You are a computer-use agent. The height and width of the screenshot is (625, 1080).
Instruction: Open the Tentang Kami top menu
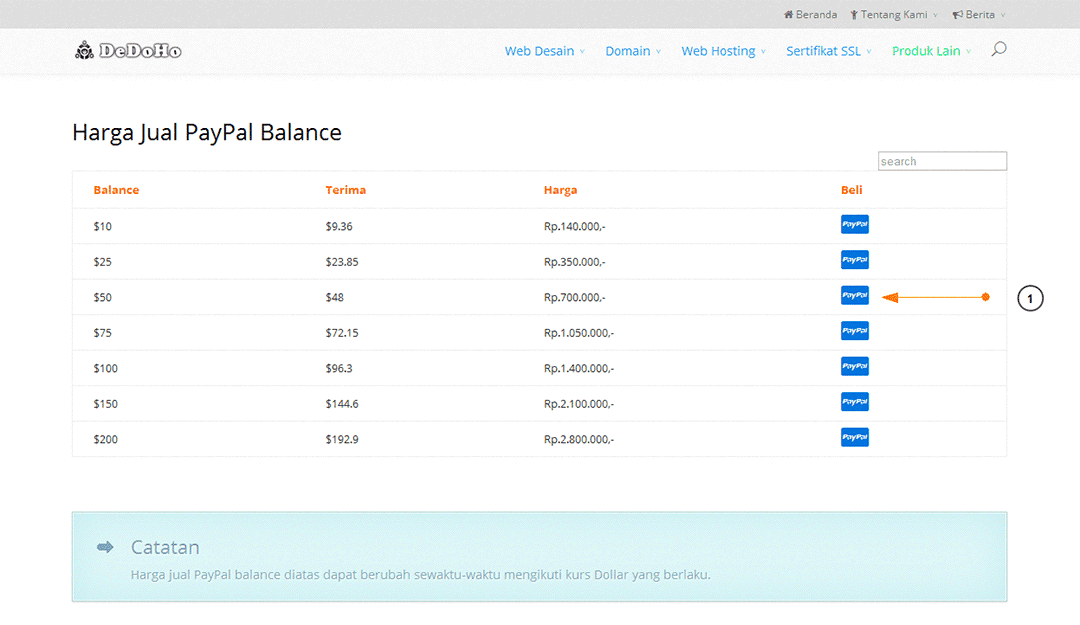click(x=893, y=15)
